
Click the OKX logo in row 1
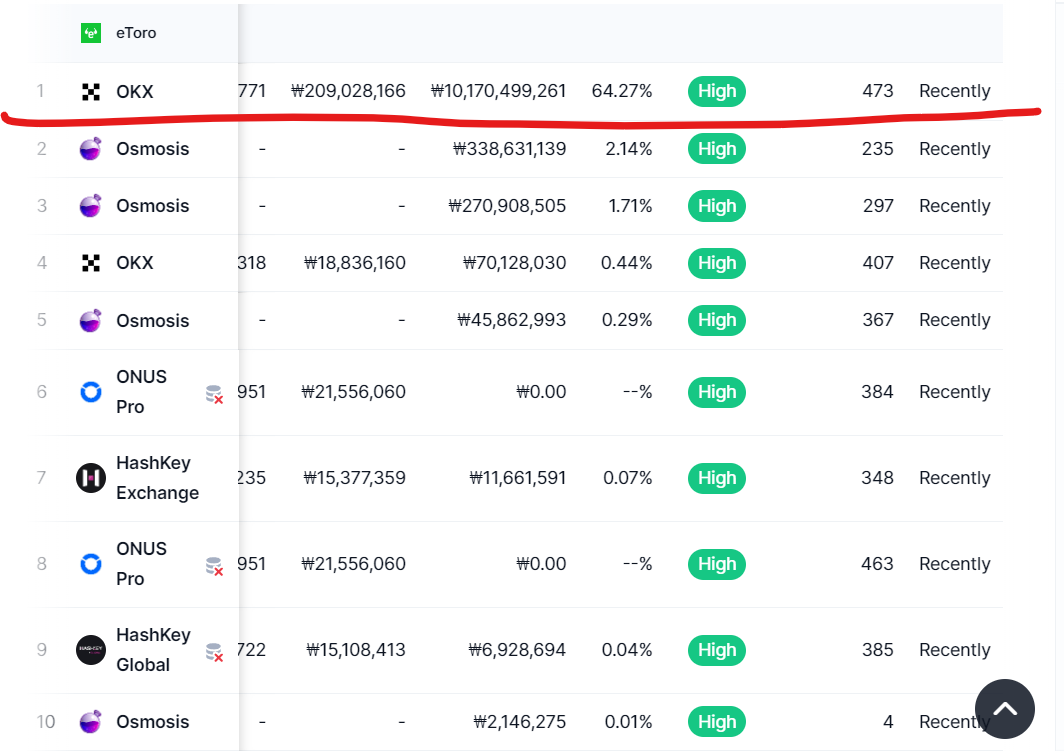91,92
